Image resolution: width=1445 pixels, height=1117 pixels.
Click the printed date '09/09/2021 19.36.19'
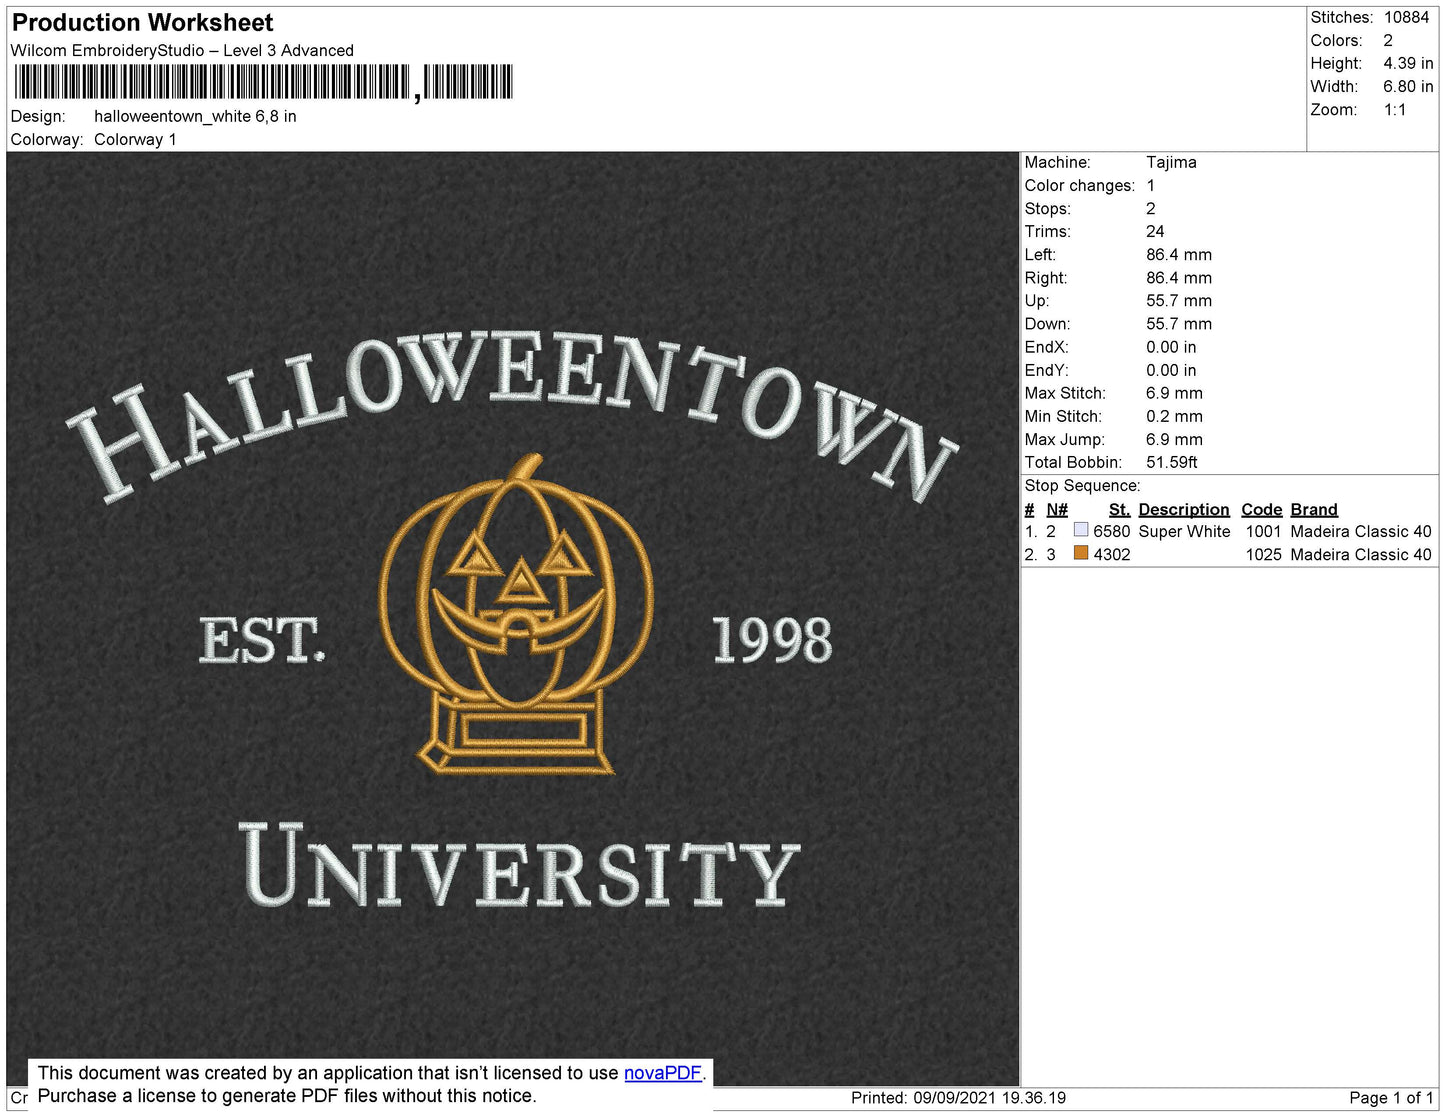tap(989, 1097)
